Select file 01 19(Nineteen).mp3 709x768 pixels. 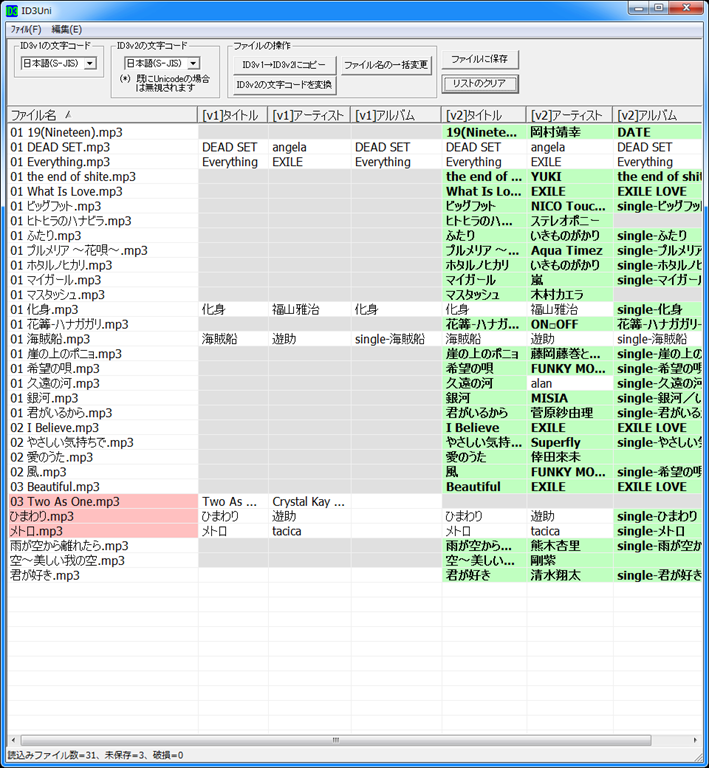click(67, 132)
